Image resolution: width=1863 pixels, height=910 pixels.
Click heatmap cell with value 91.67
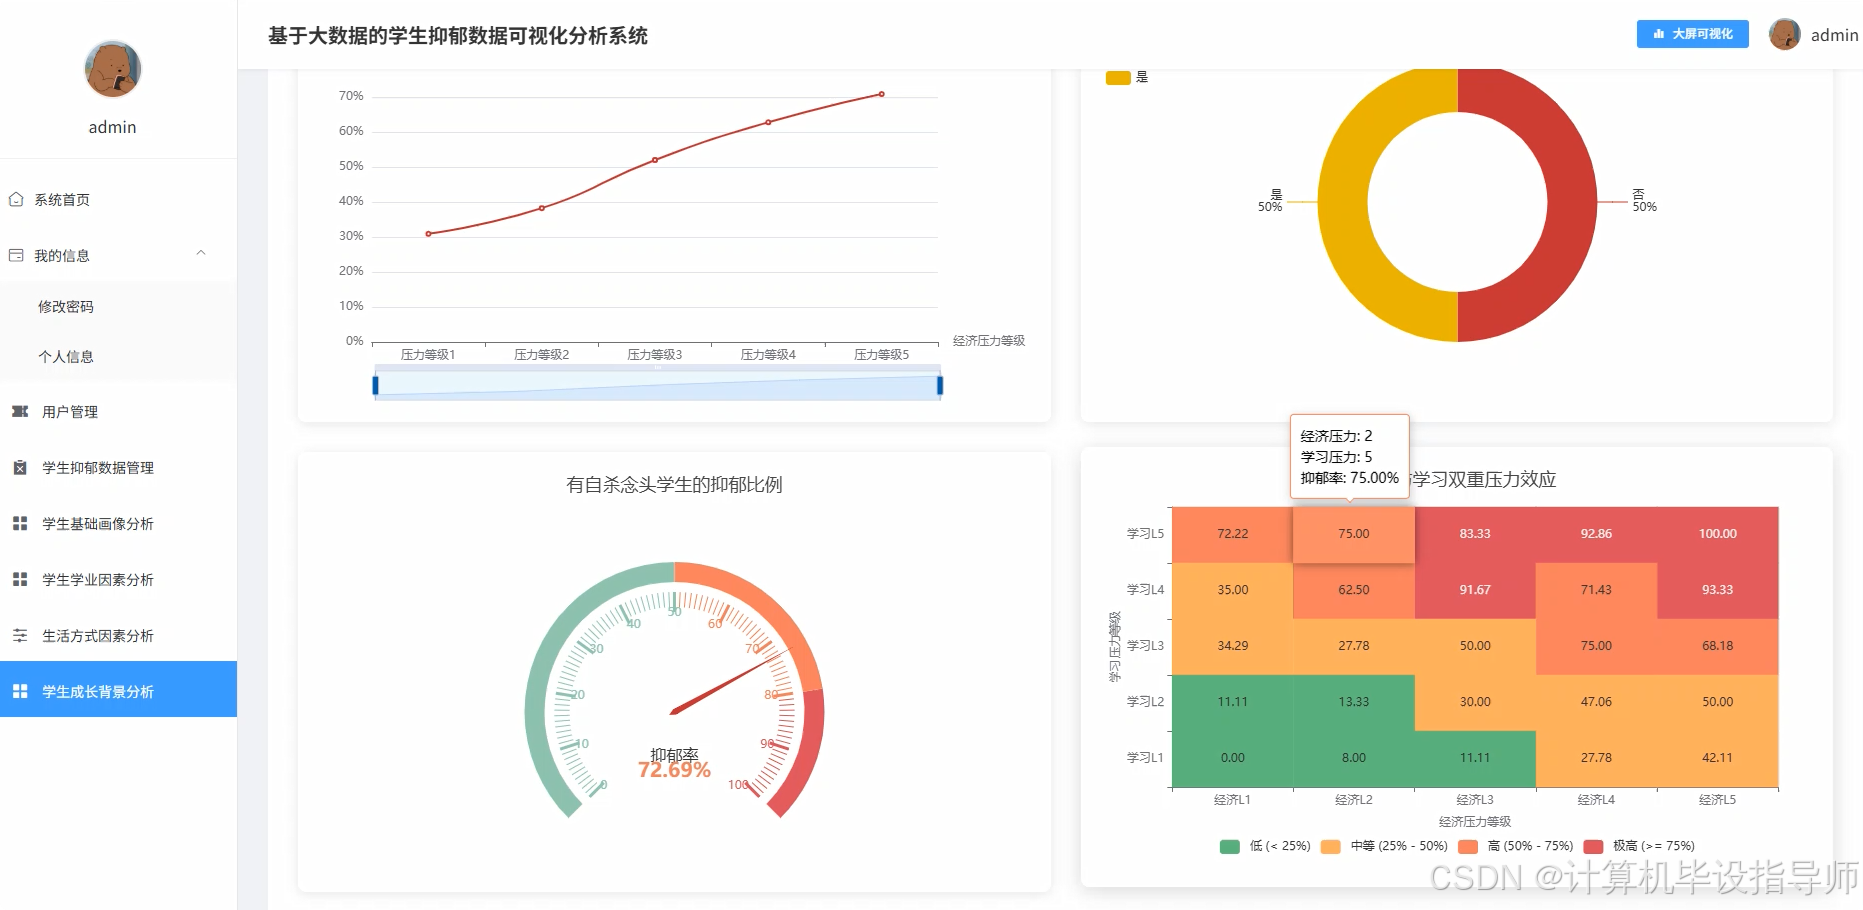(1475, 590)
